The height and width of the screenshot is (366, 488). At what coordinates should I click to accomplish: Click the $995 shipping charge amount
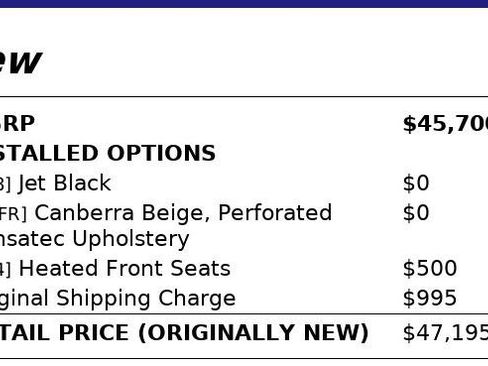[x=430, y=298]
